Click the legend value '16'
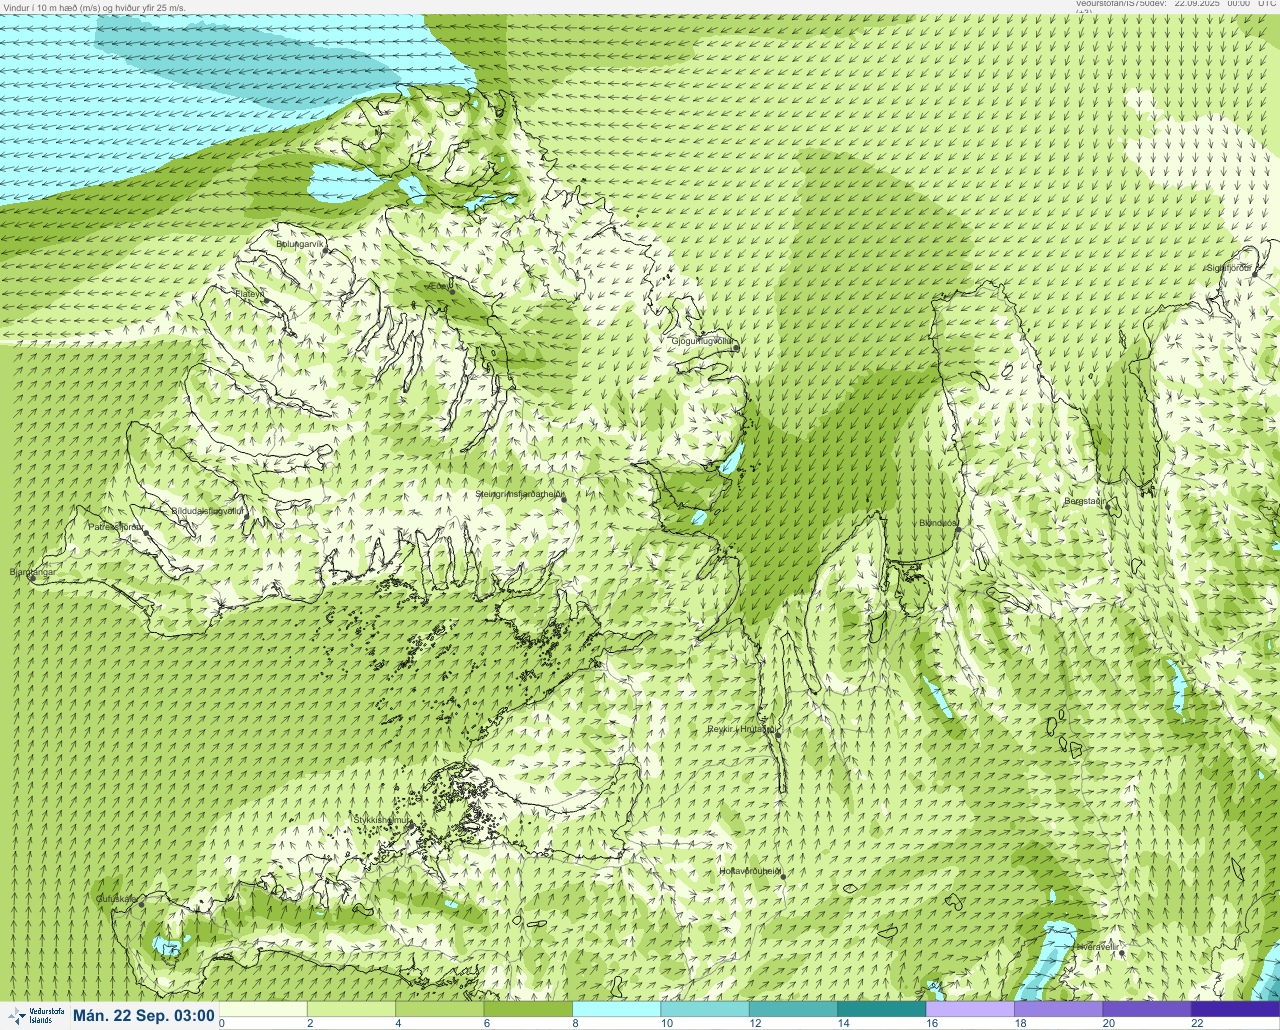 pos(931,1024)
